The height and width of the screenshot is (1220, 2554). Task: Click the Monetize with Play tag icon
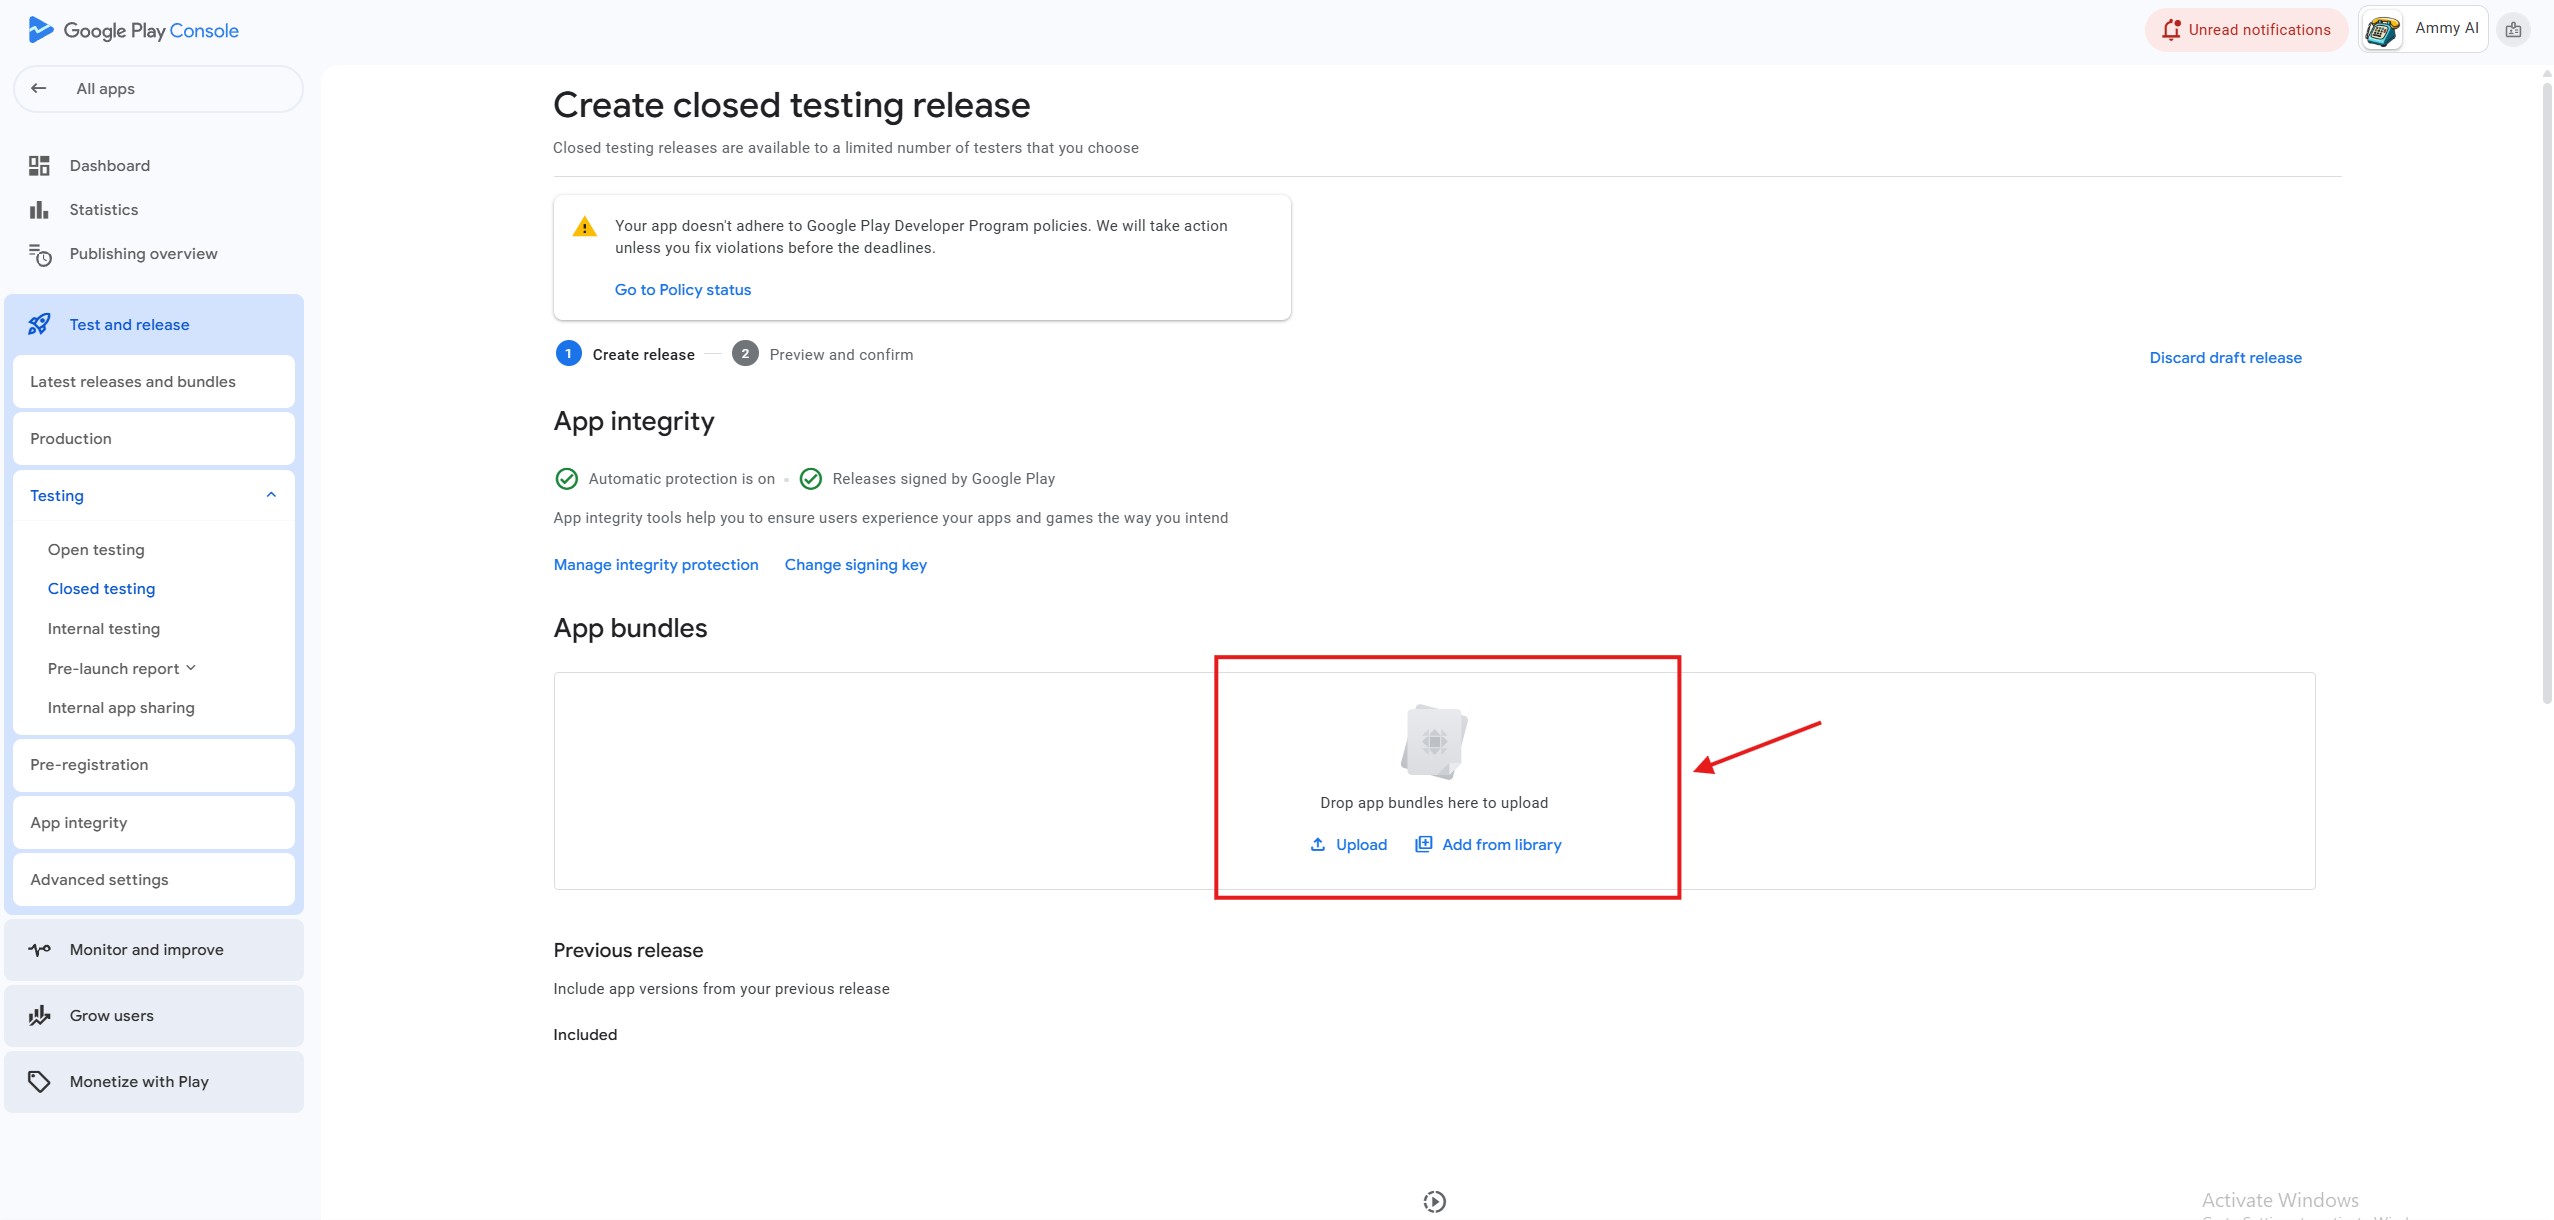pyautogui.click(x=39, y=1082)
